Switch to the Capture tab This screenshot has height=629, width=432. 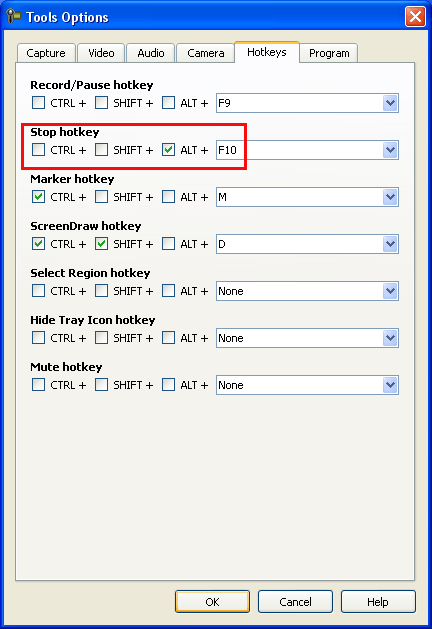coord(46,53)
